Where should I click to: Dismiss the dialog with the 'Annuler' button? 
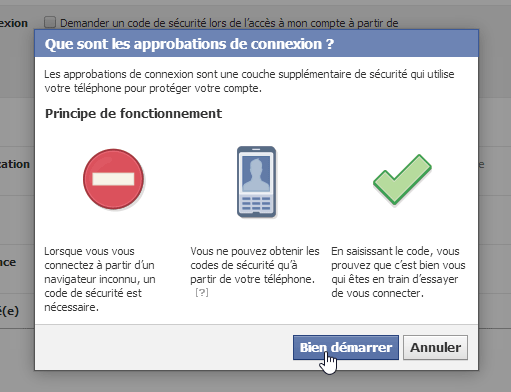[435, 347]
